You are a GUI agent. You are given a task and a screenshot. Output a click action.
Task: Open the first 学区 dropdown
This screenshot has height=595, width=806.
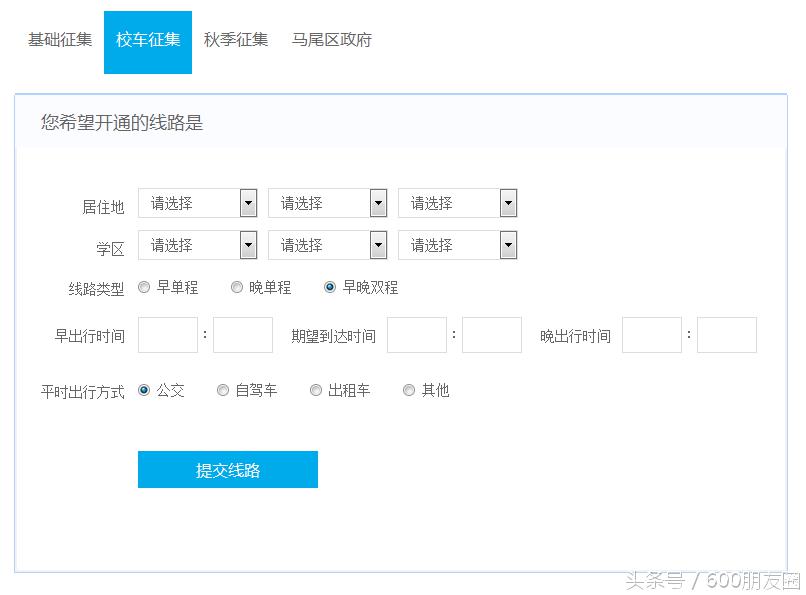[x=197, y=245]
